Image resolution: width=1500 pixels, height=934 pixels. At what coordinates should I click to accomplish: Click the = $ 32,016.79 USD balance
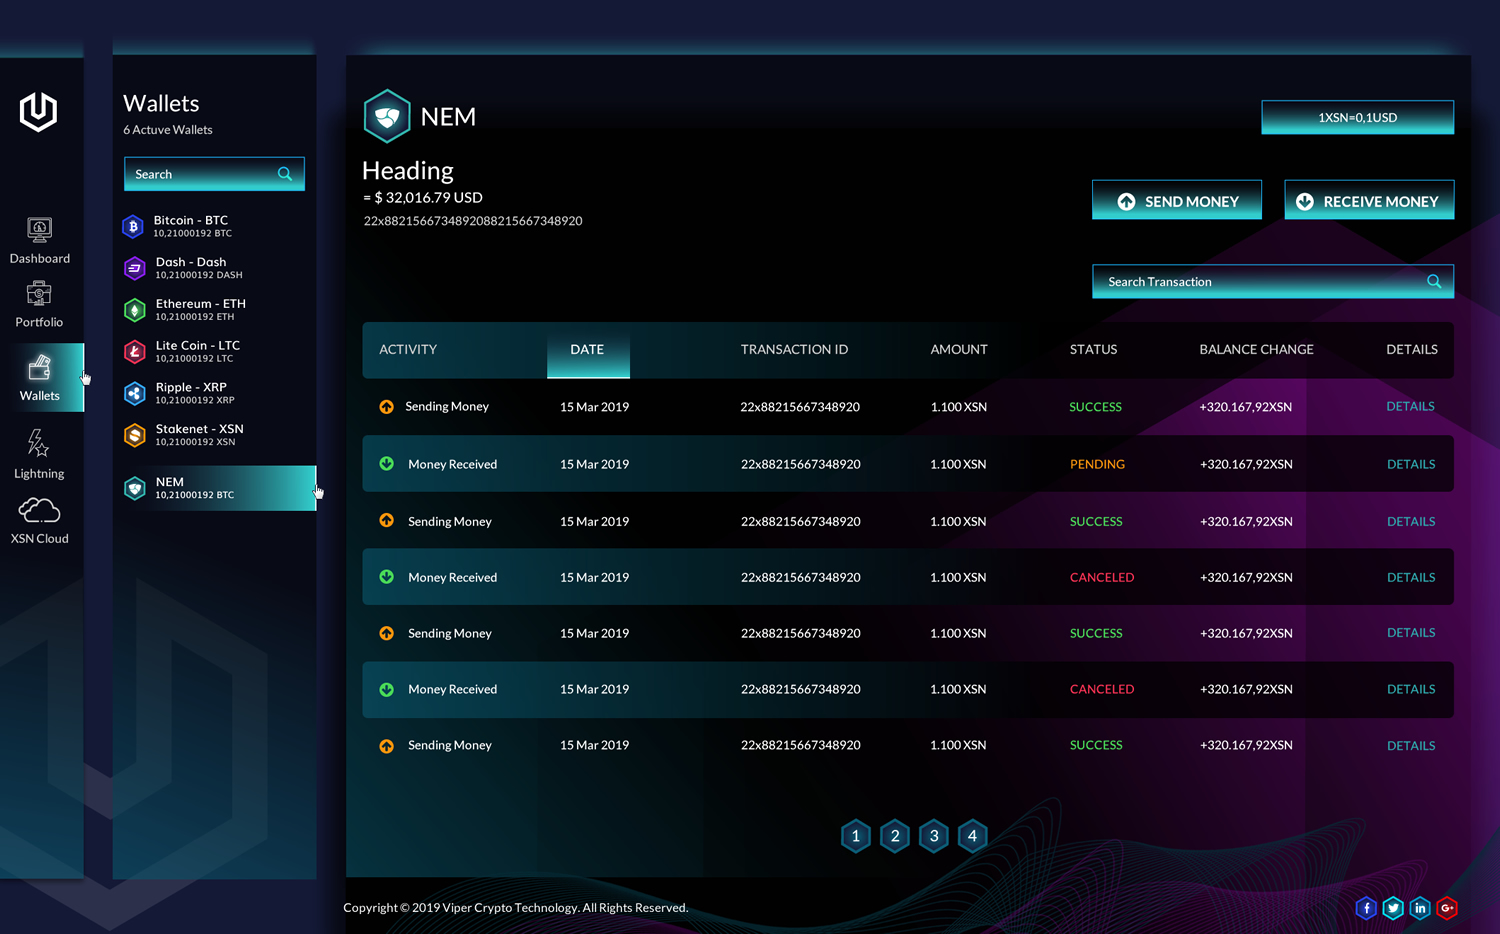tap(423, 198)
